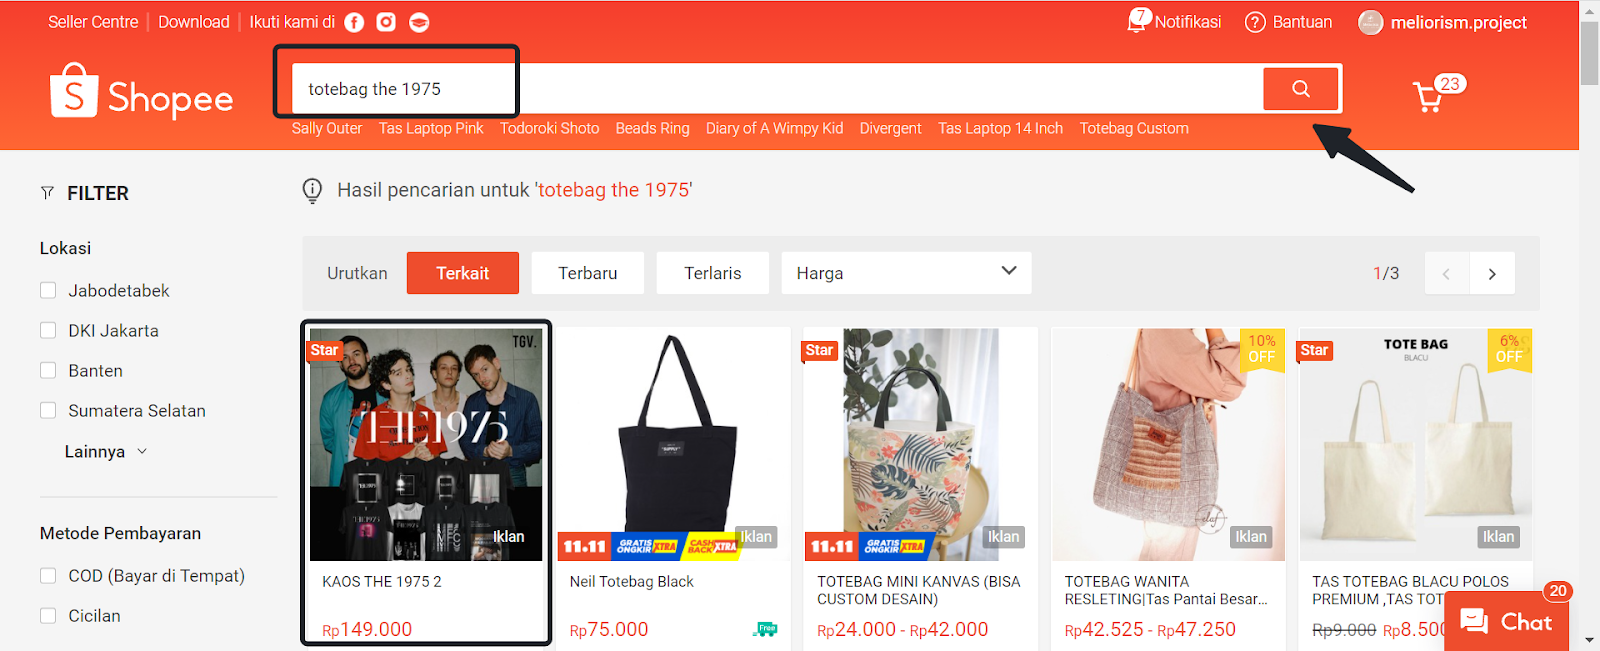Open the Seller Centre link

pos(93,22)
